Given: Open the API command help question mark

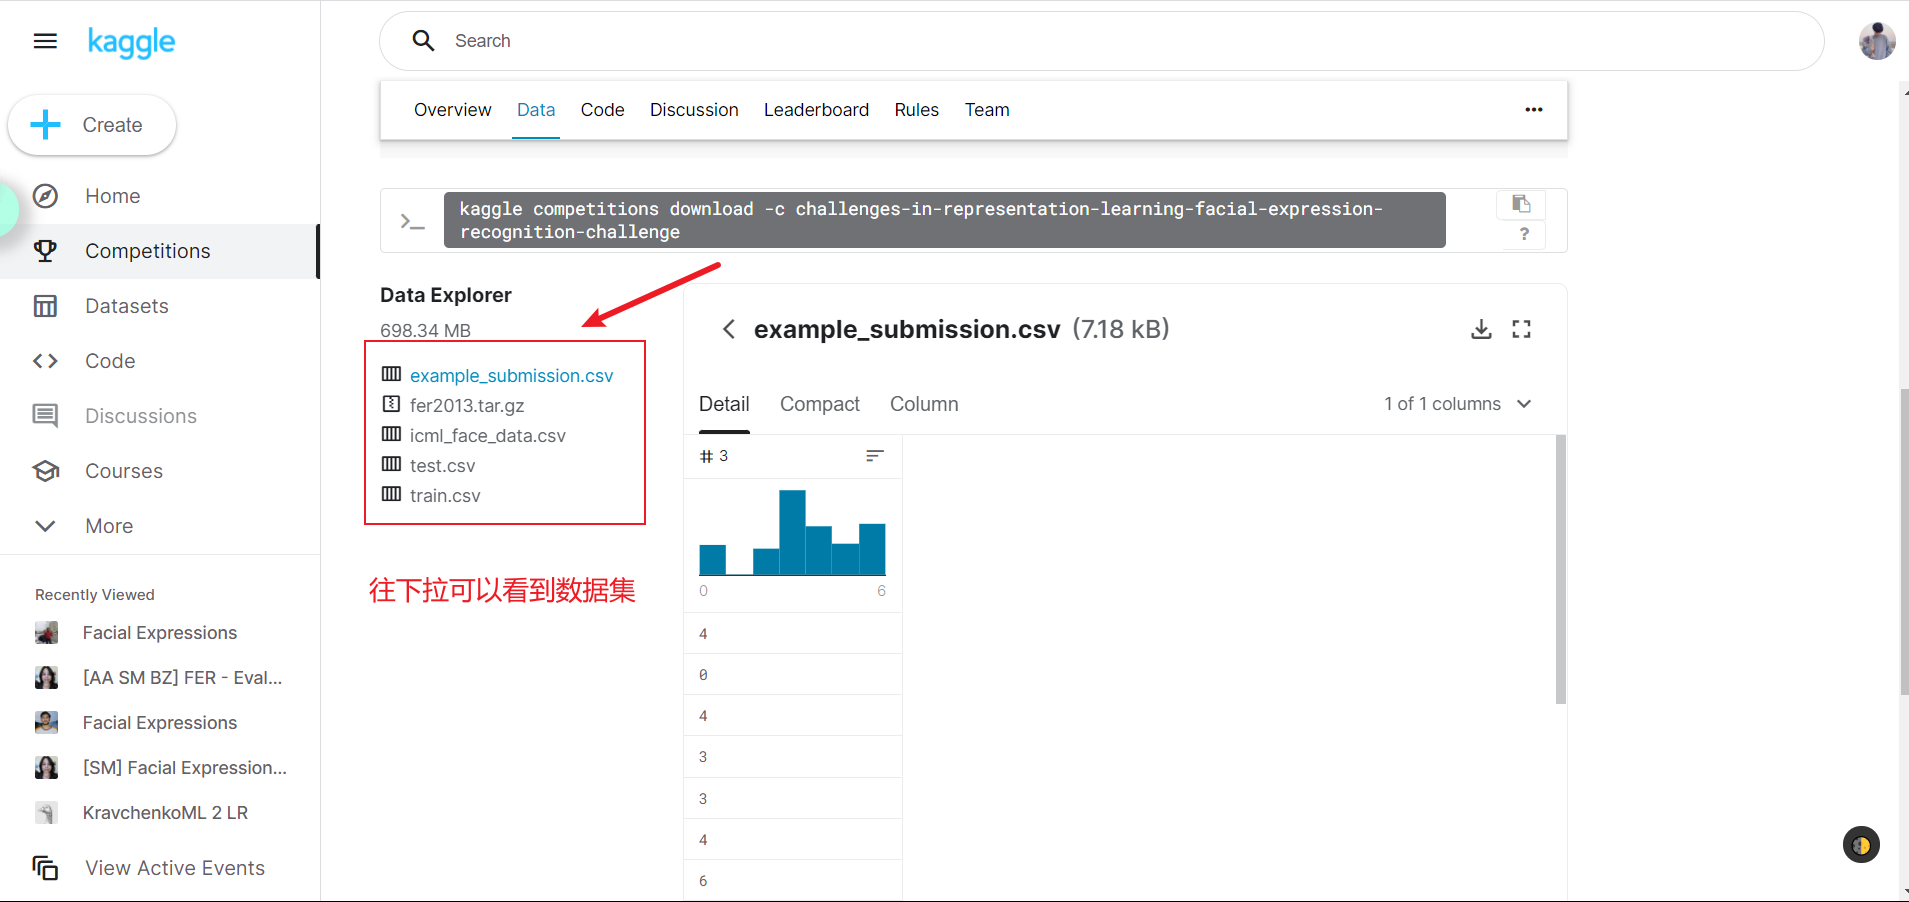Looking at the screenshot, I should (1524, 234).
